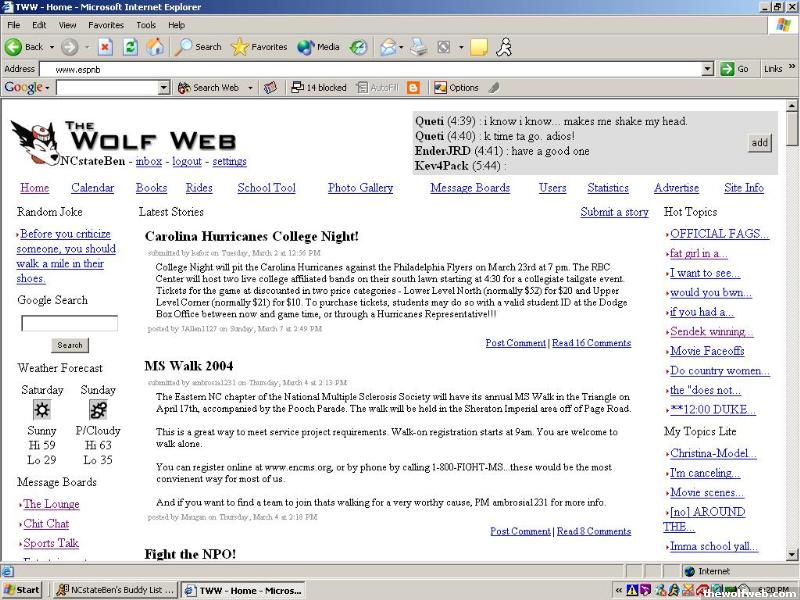Image resolution: width=800 pixels, height=600 pixels.
Task: Expand the Back button history arrow
Action: pos(51,47)
